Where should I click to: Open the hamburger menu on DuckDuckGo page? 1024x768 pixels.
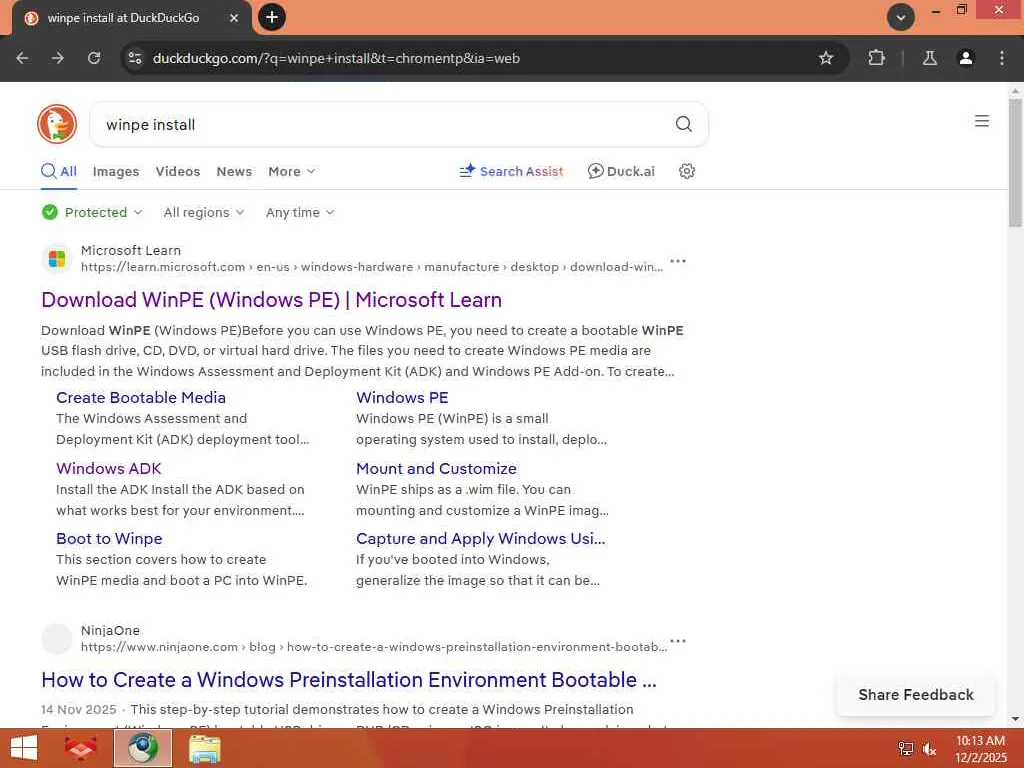[x=982, y=121]
